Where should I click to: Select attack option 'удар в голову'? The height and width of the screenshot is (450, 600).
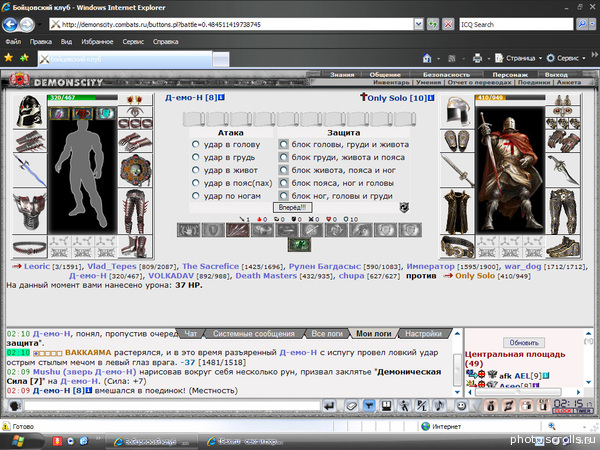[196, 144]
